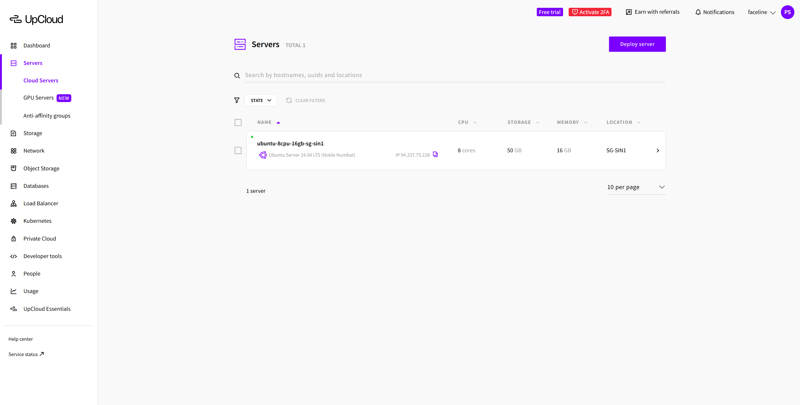Open Anti-affinity groups submenu item
The width and height of the screenshot is (800, 405).
pos(47,116)
